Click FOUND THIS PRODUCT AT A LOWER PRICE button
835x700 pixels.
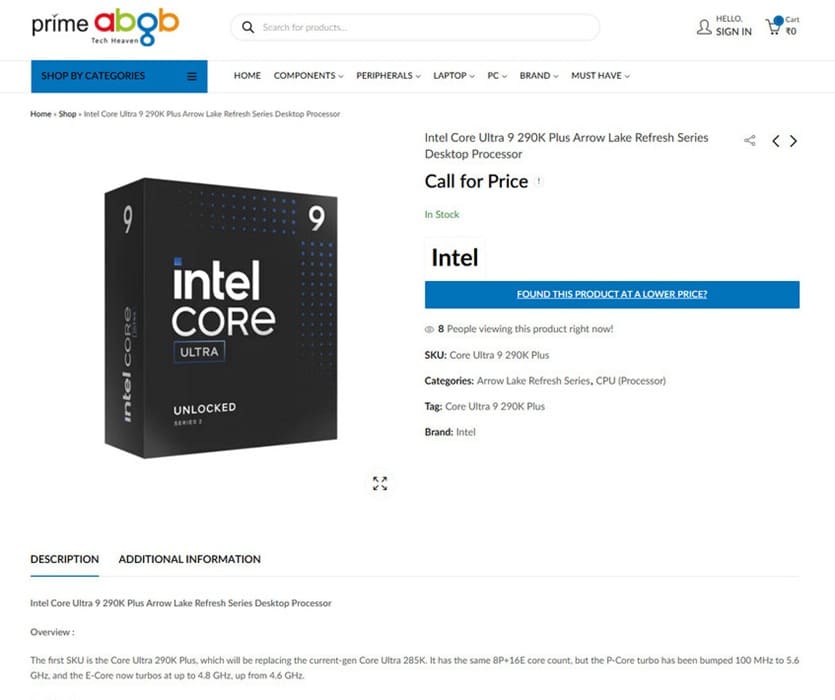(612, 294)
